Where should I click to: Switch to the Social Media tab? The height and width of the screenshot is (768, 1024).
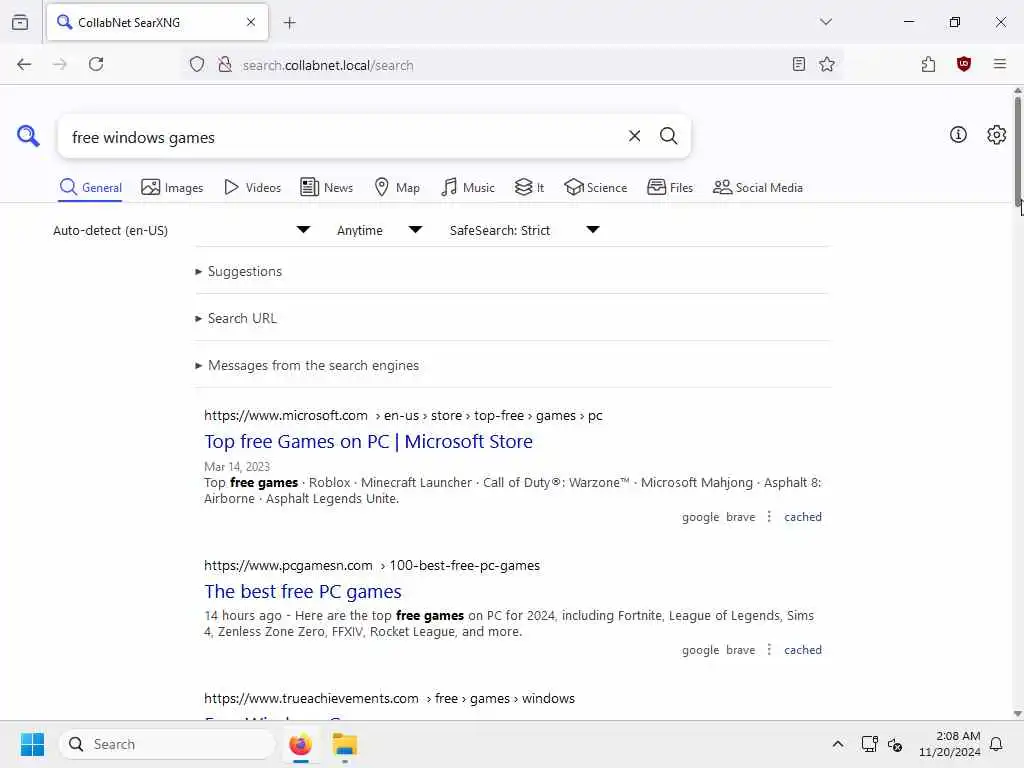click(x=758, y=188)
